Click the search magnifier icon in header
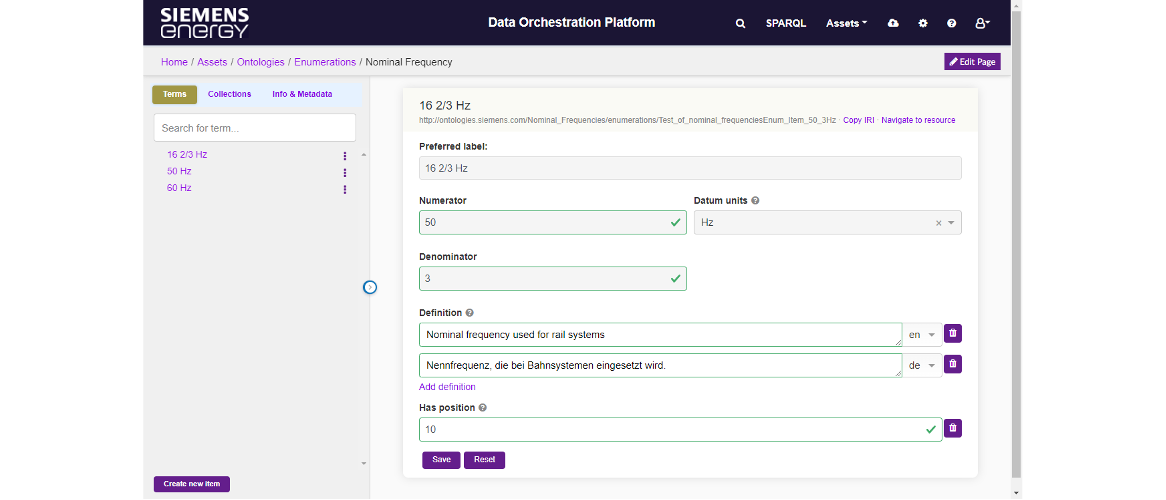This screenshot has width=1166, height=500. tap(740, 23)
